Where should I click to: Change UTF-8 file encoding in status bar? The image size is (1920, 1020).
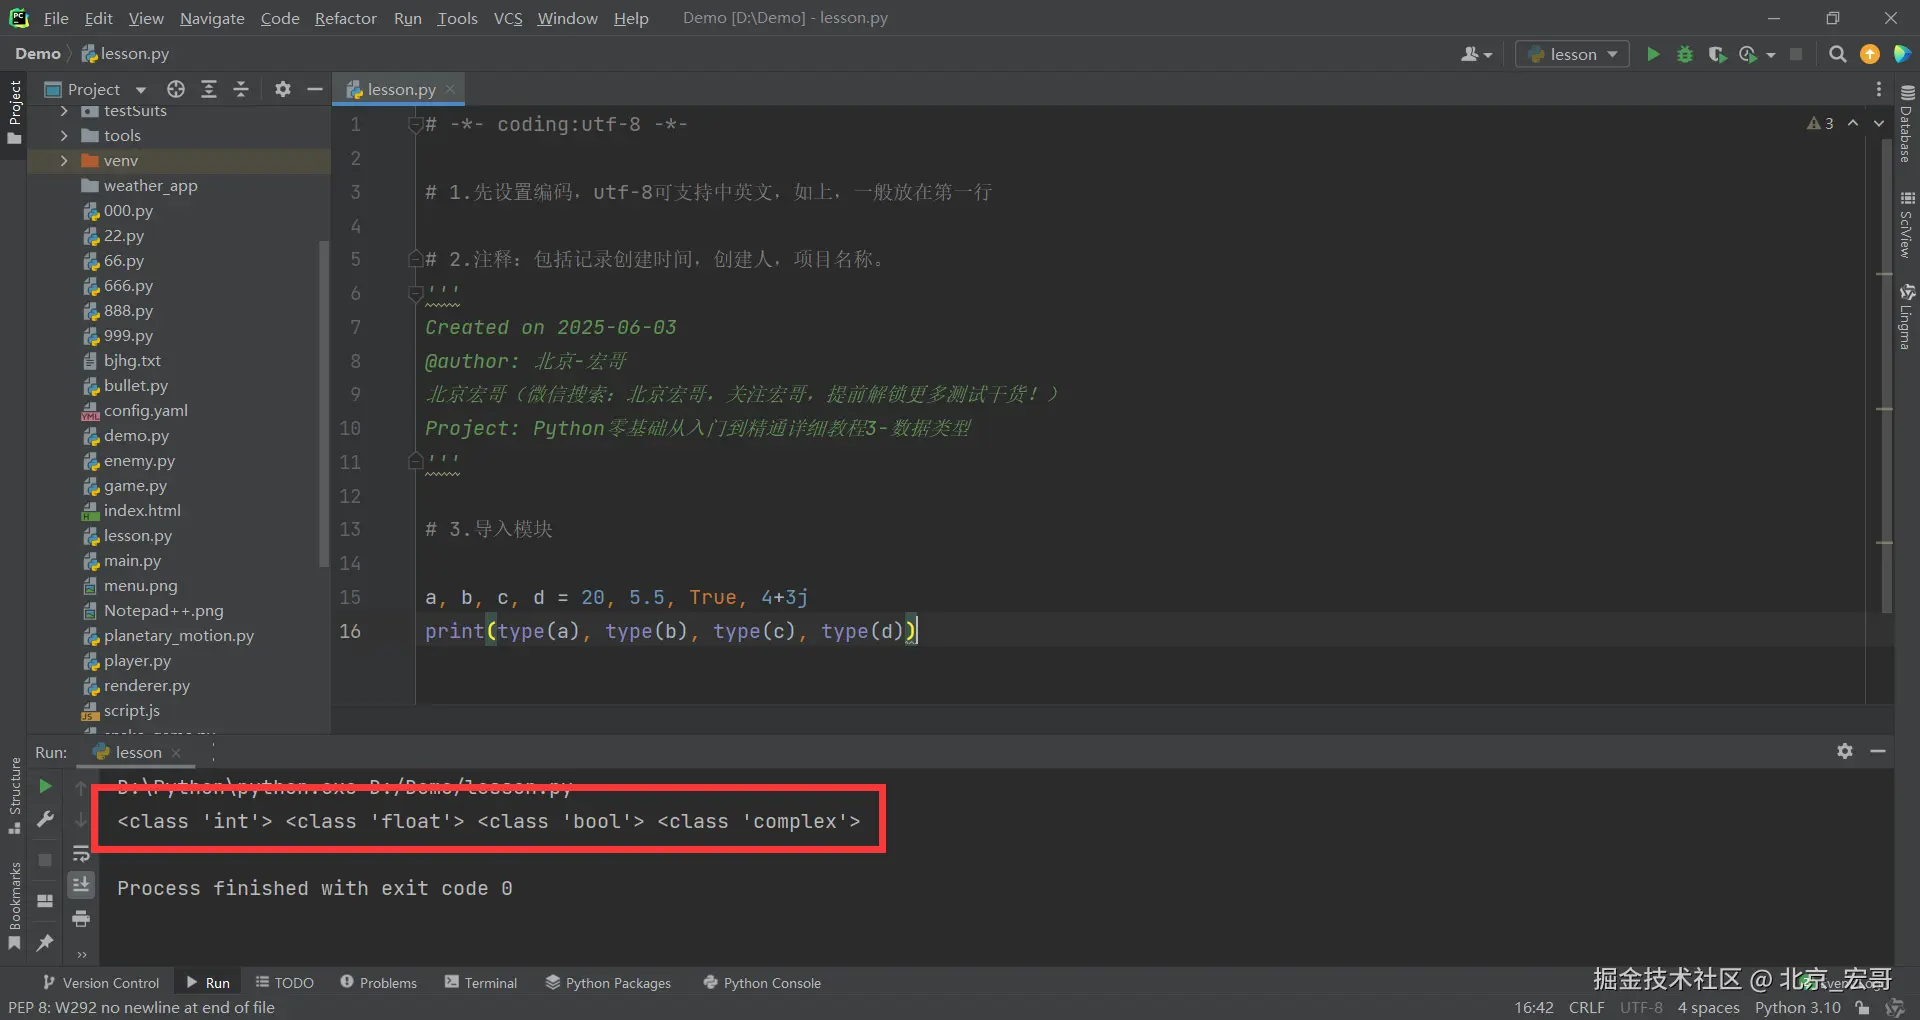pos(1641,1008)
